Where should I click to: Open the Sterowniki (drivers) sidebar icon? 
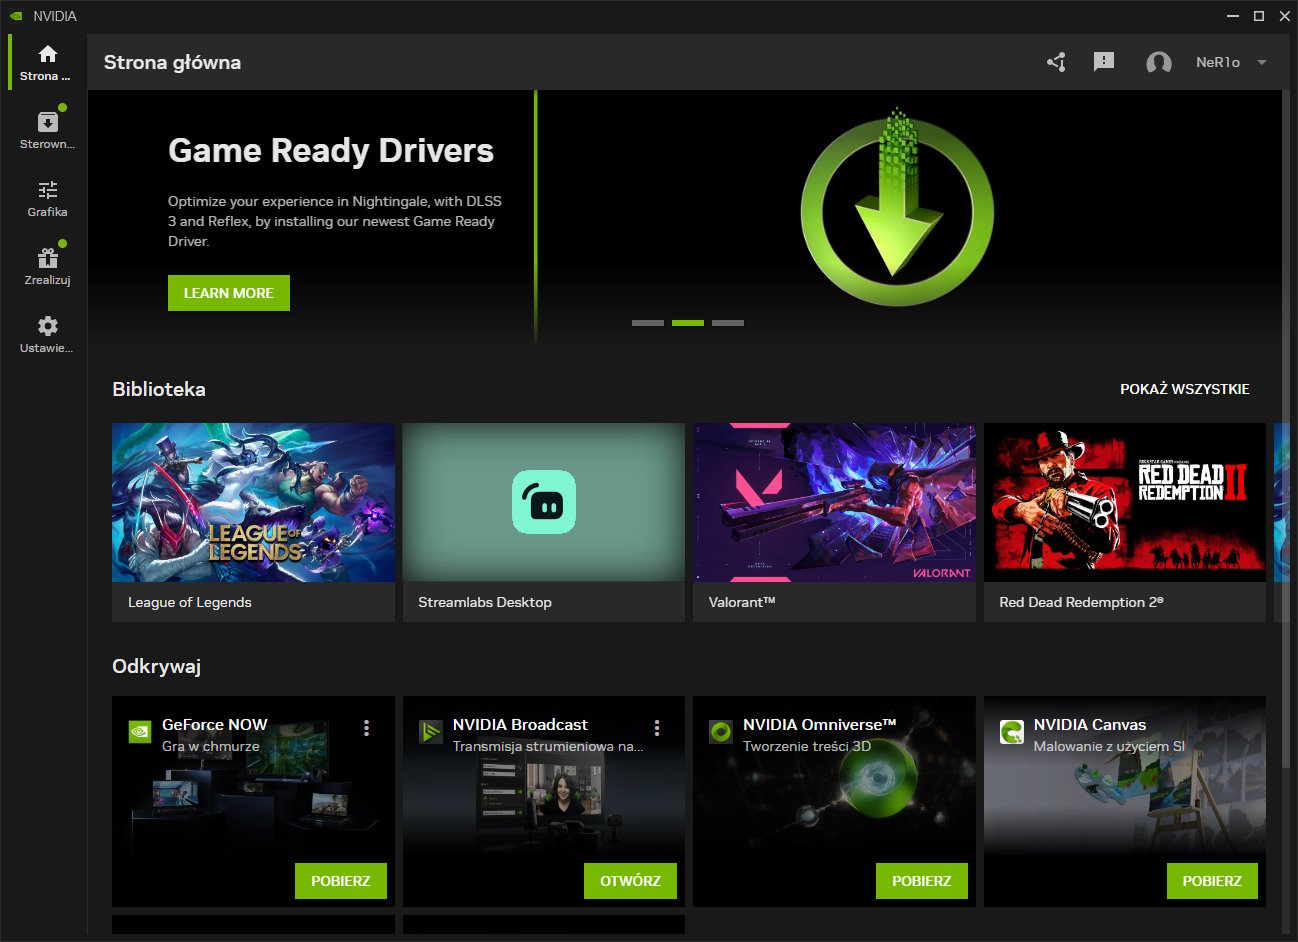coord(47,123)
